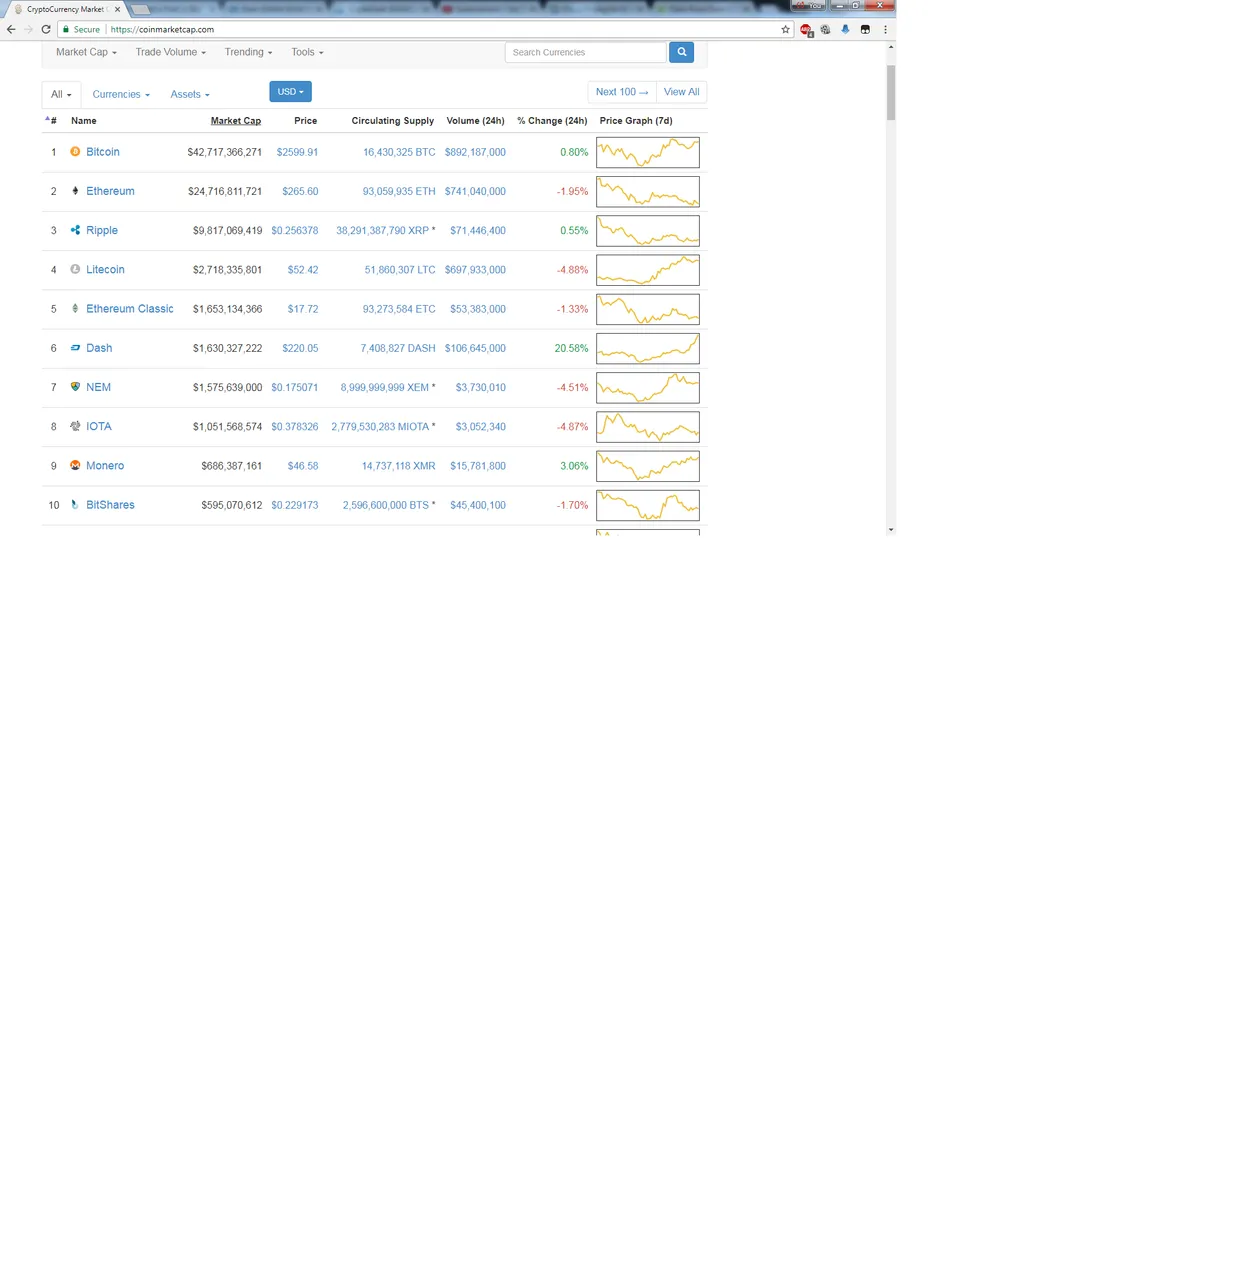This screenshot has height=1280, width=1245.
Task: Open Bitcoin 7d price graph
Action: (x=648, y=153)
